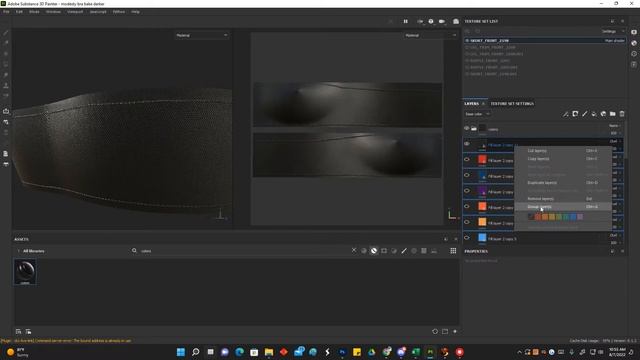640x360 pixels.
Task: Hide the purple fill layer
Action: point(467,191)
